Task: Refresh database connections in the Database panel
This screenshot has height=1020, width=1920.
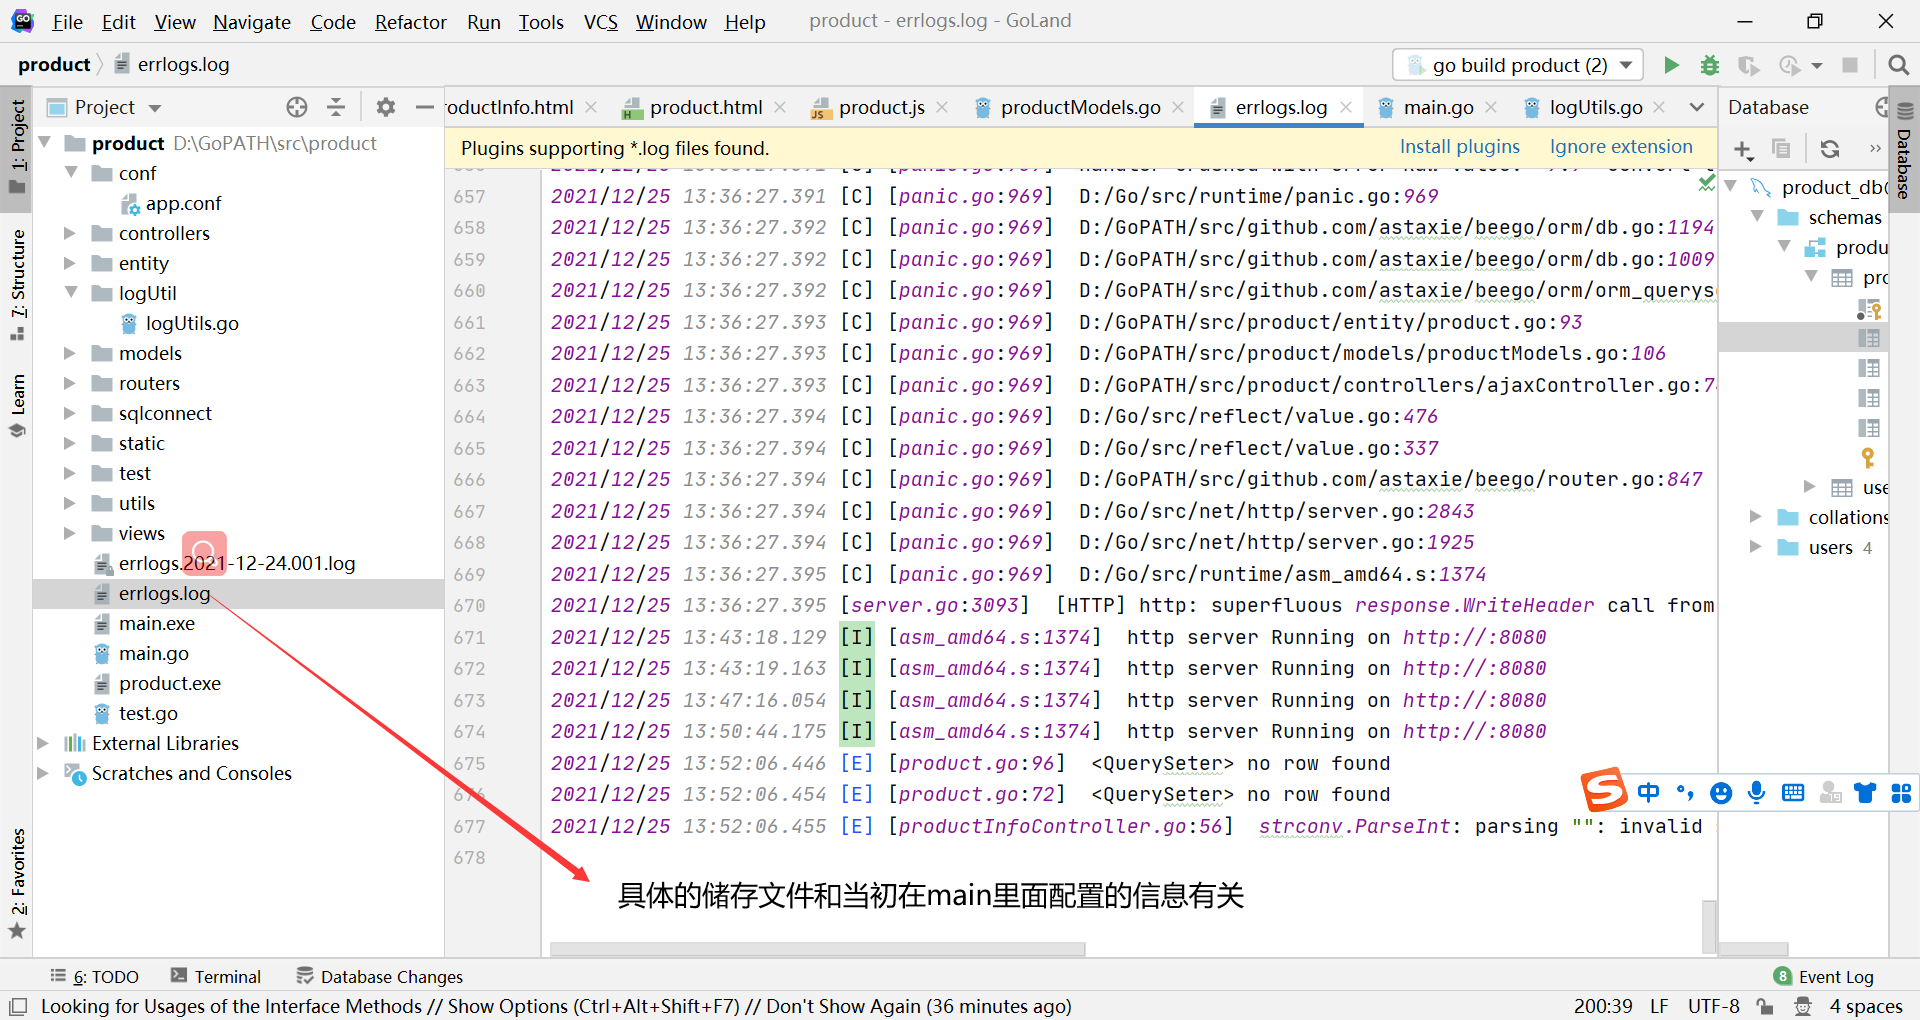Action: point(1831,148)
